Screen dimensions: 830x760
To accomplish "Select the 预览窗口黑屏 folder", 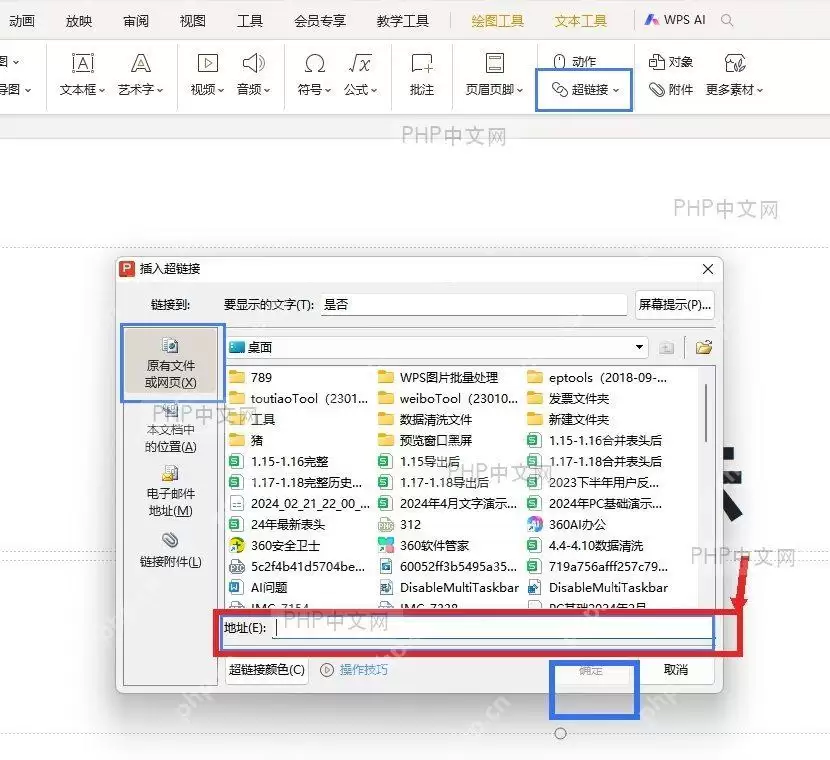I will pyautogui.click(x=425, y=440).
